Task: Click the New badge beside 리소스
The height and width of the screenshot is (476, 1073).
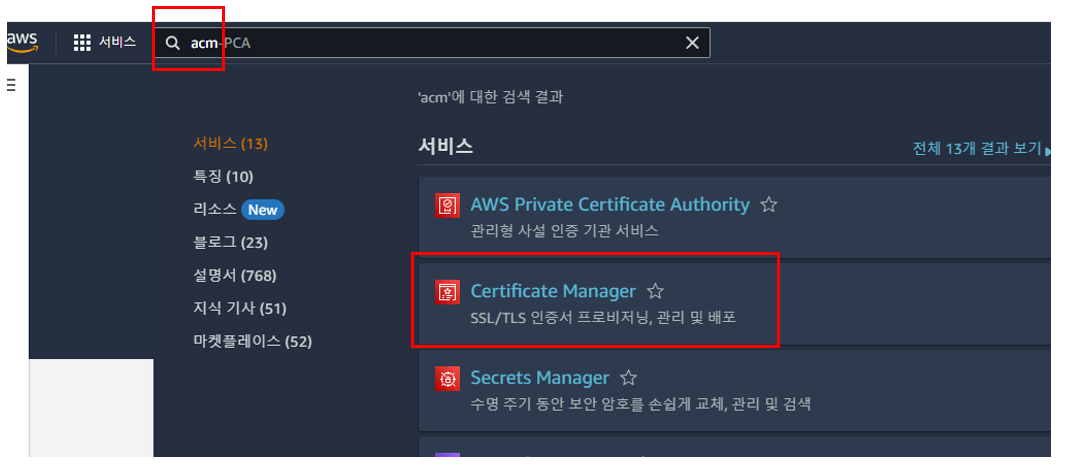Action: (x=262, y=210)
